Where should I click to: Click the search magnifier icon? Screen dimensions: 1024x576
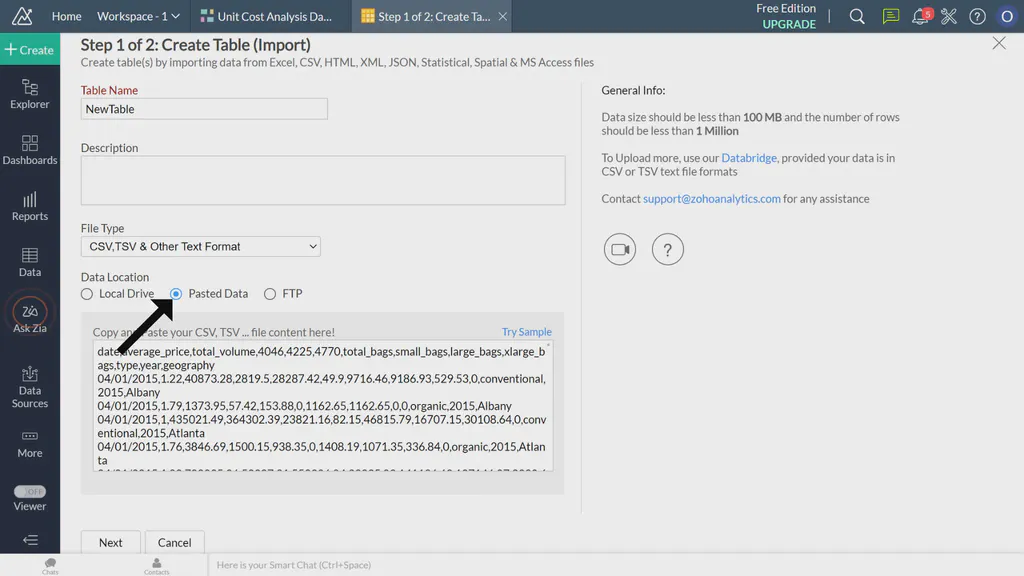click(x=857, y=16)
